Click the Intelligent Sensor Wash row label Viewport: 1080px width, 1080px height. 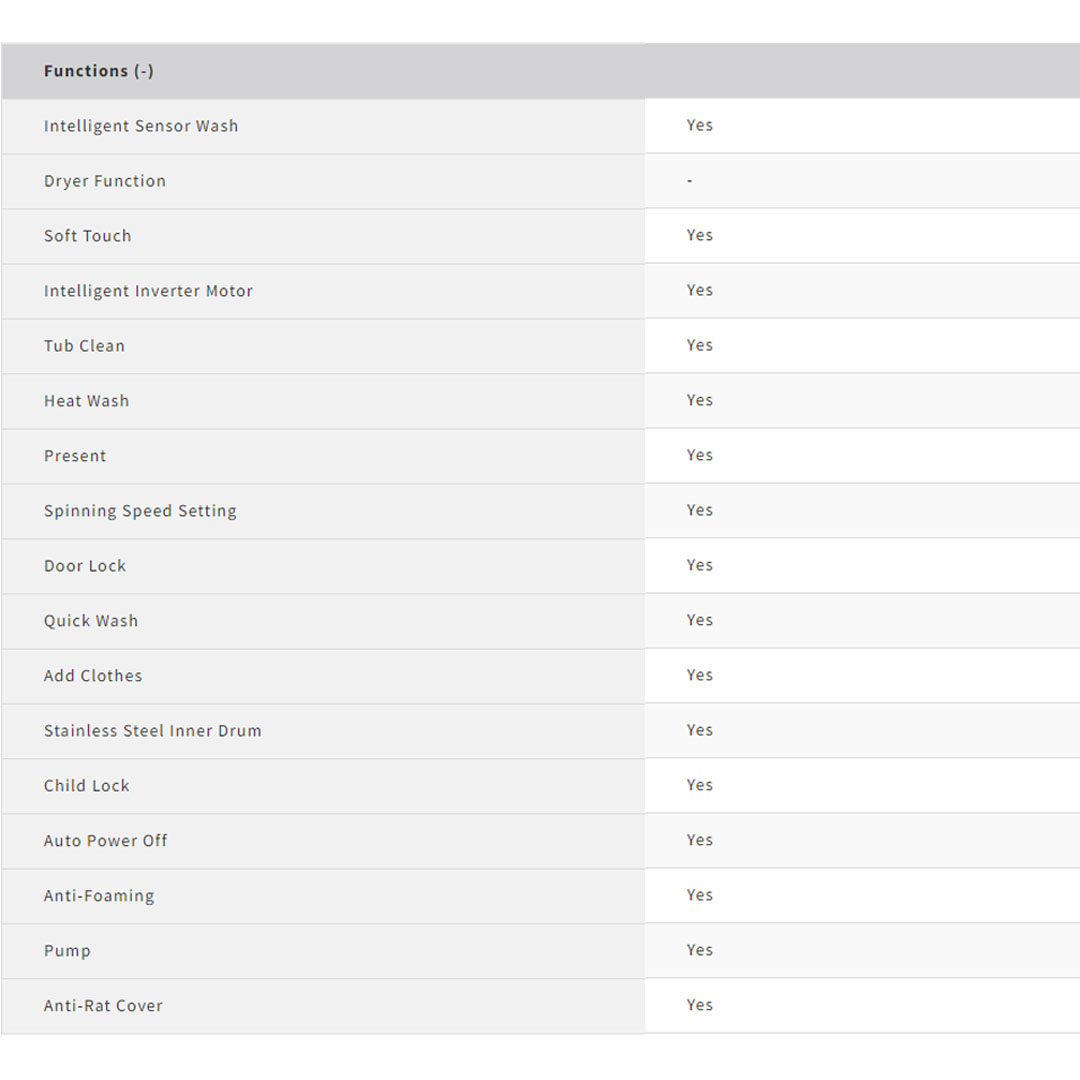coord(141,126)
